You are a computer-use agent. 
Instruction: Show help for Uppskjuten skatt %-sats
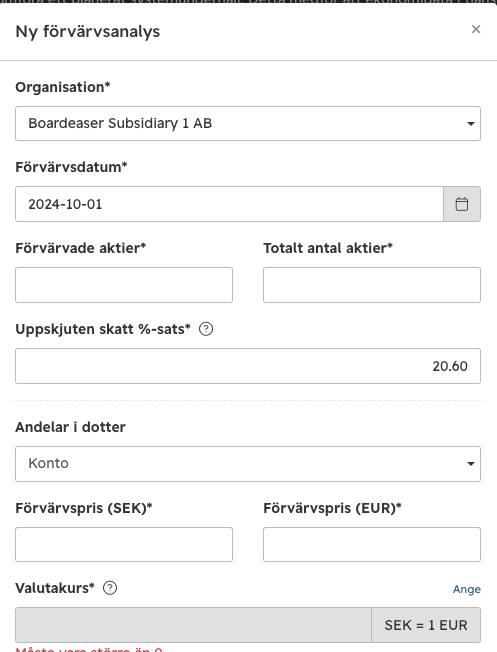[x=206, y=329]
